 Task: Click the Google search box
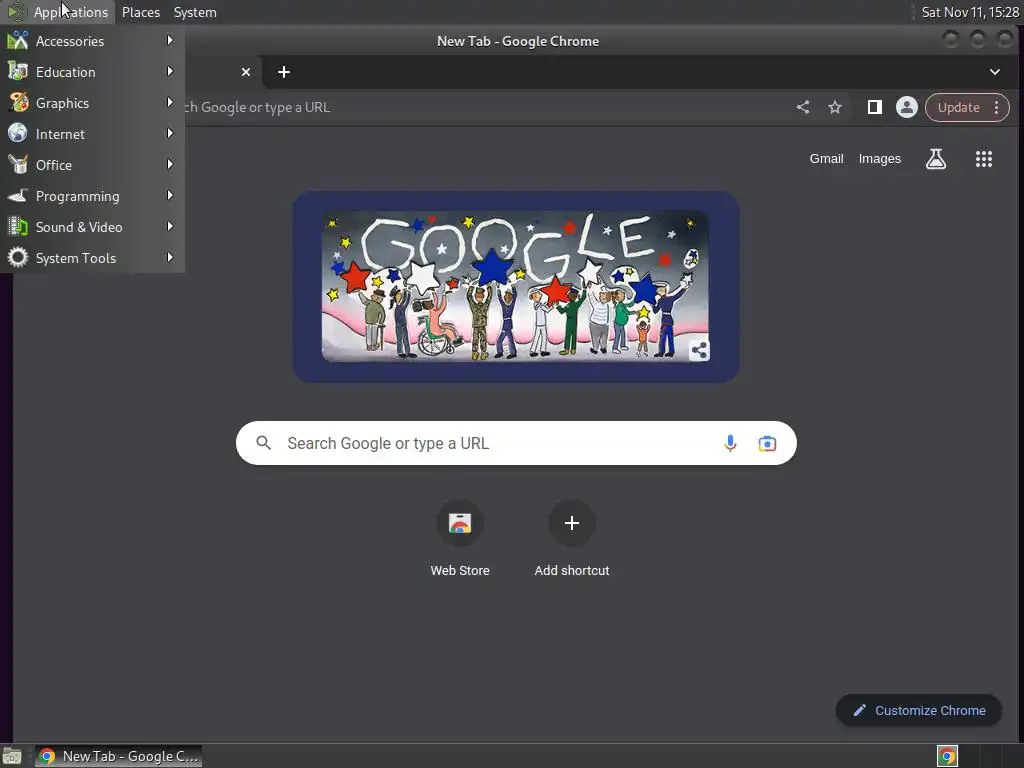pyautogui.click(x=516, y=443)
